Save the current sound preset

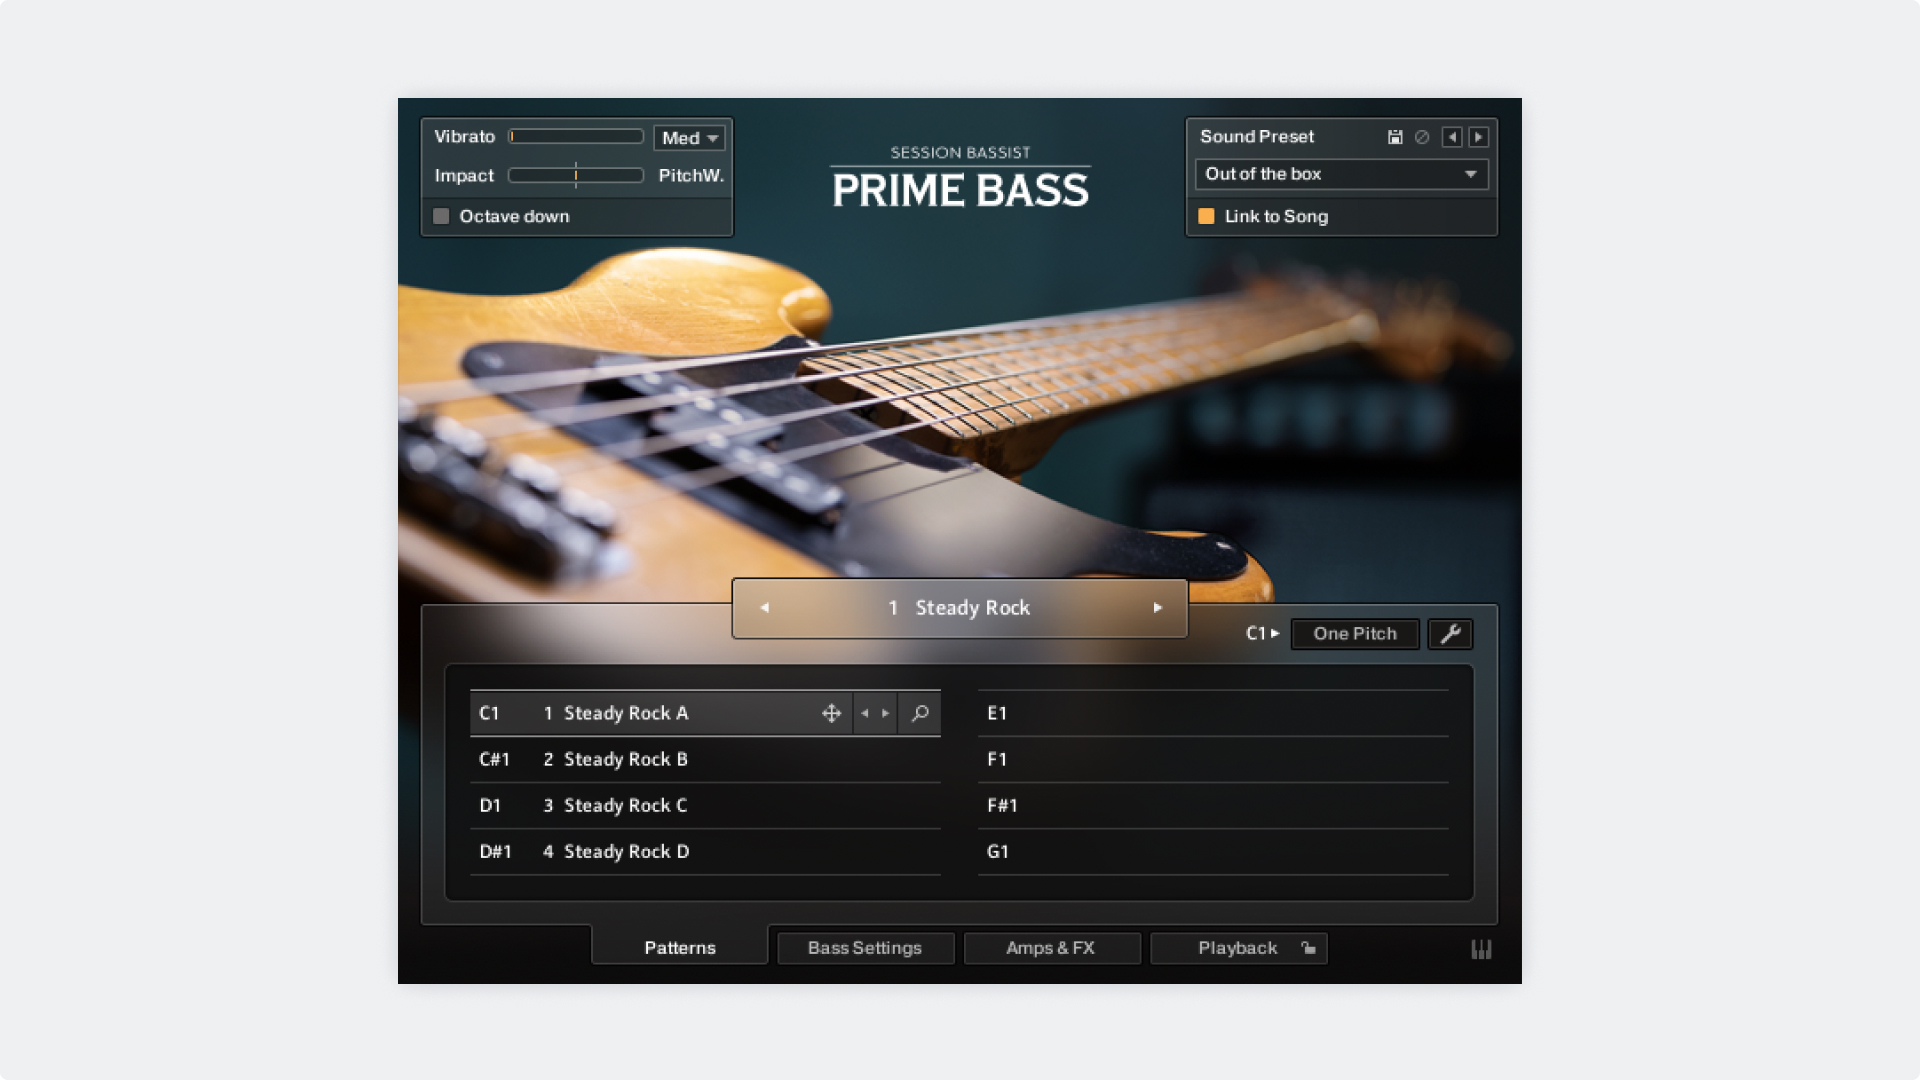coord(1395,137)
